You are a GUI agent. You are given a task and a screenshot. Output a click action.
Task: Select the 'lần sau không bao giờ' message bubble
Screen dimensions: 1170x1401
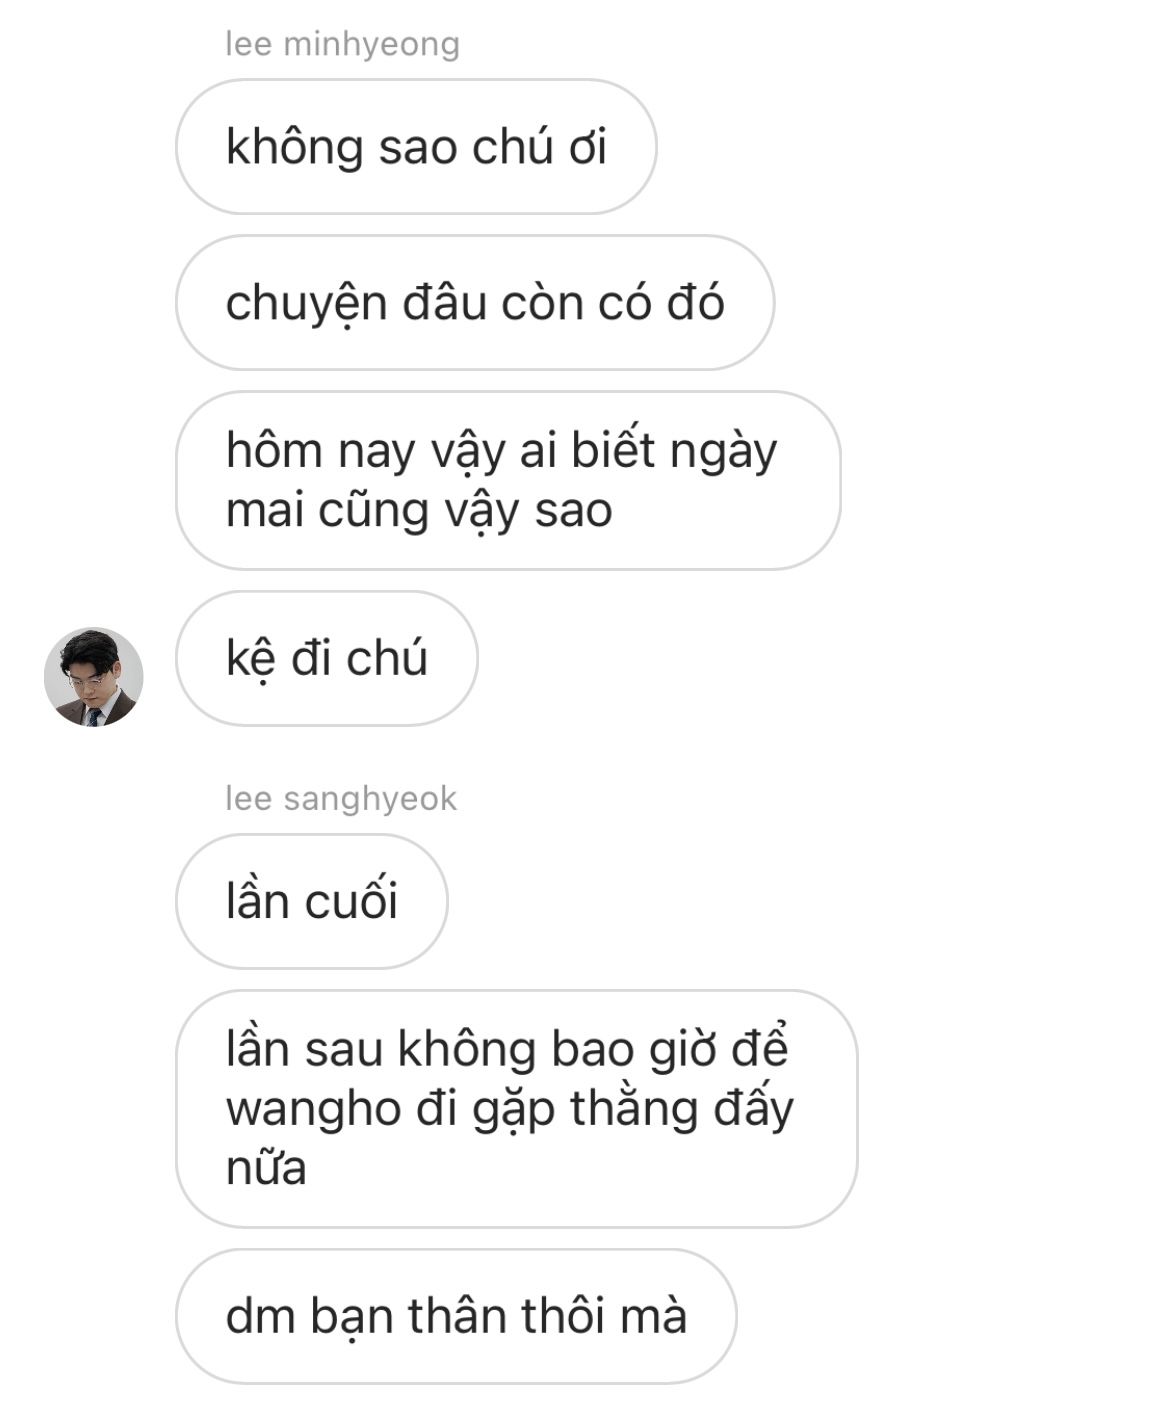point(517,1109)
